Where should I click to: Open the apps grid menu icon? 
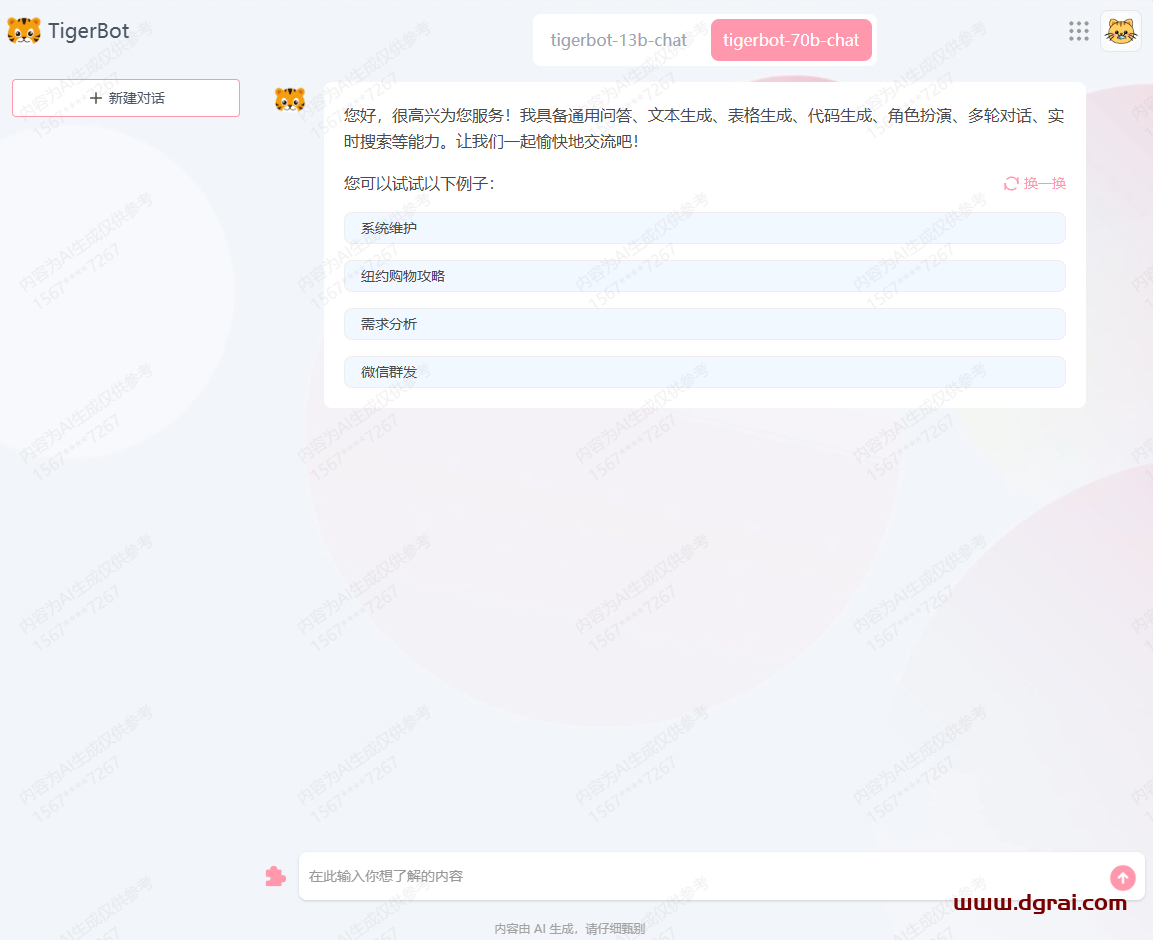1078,31
